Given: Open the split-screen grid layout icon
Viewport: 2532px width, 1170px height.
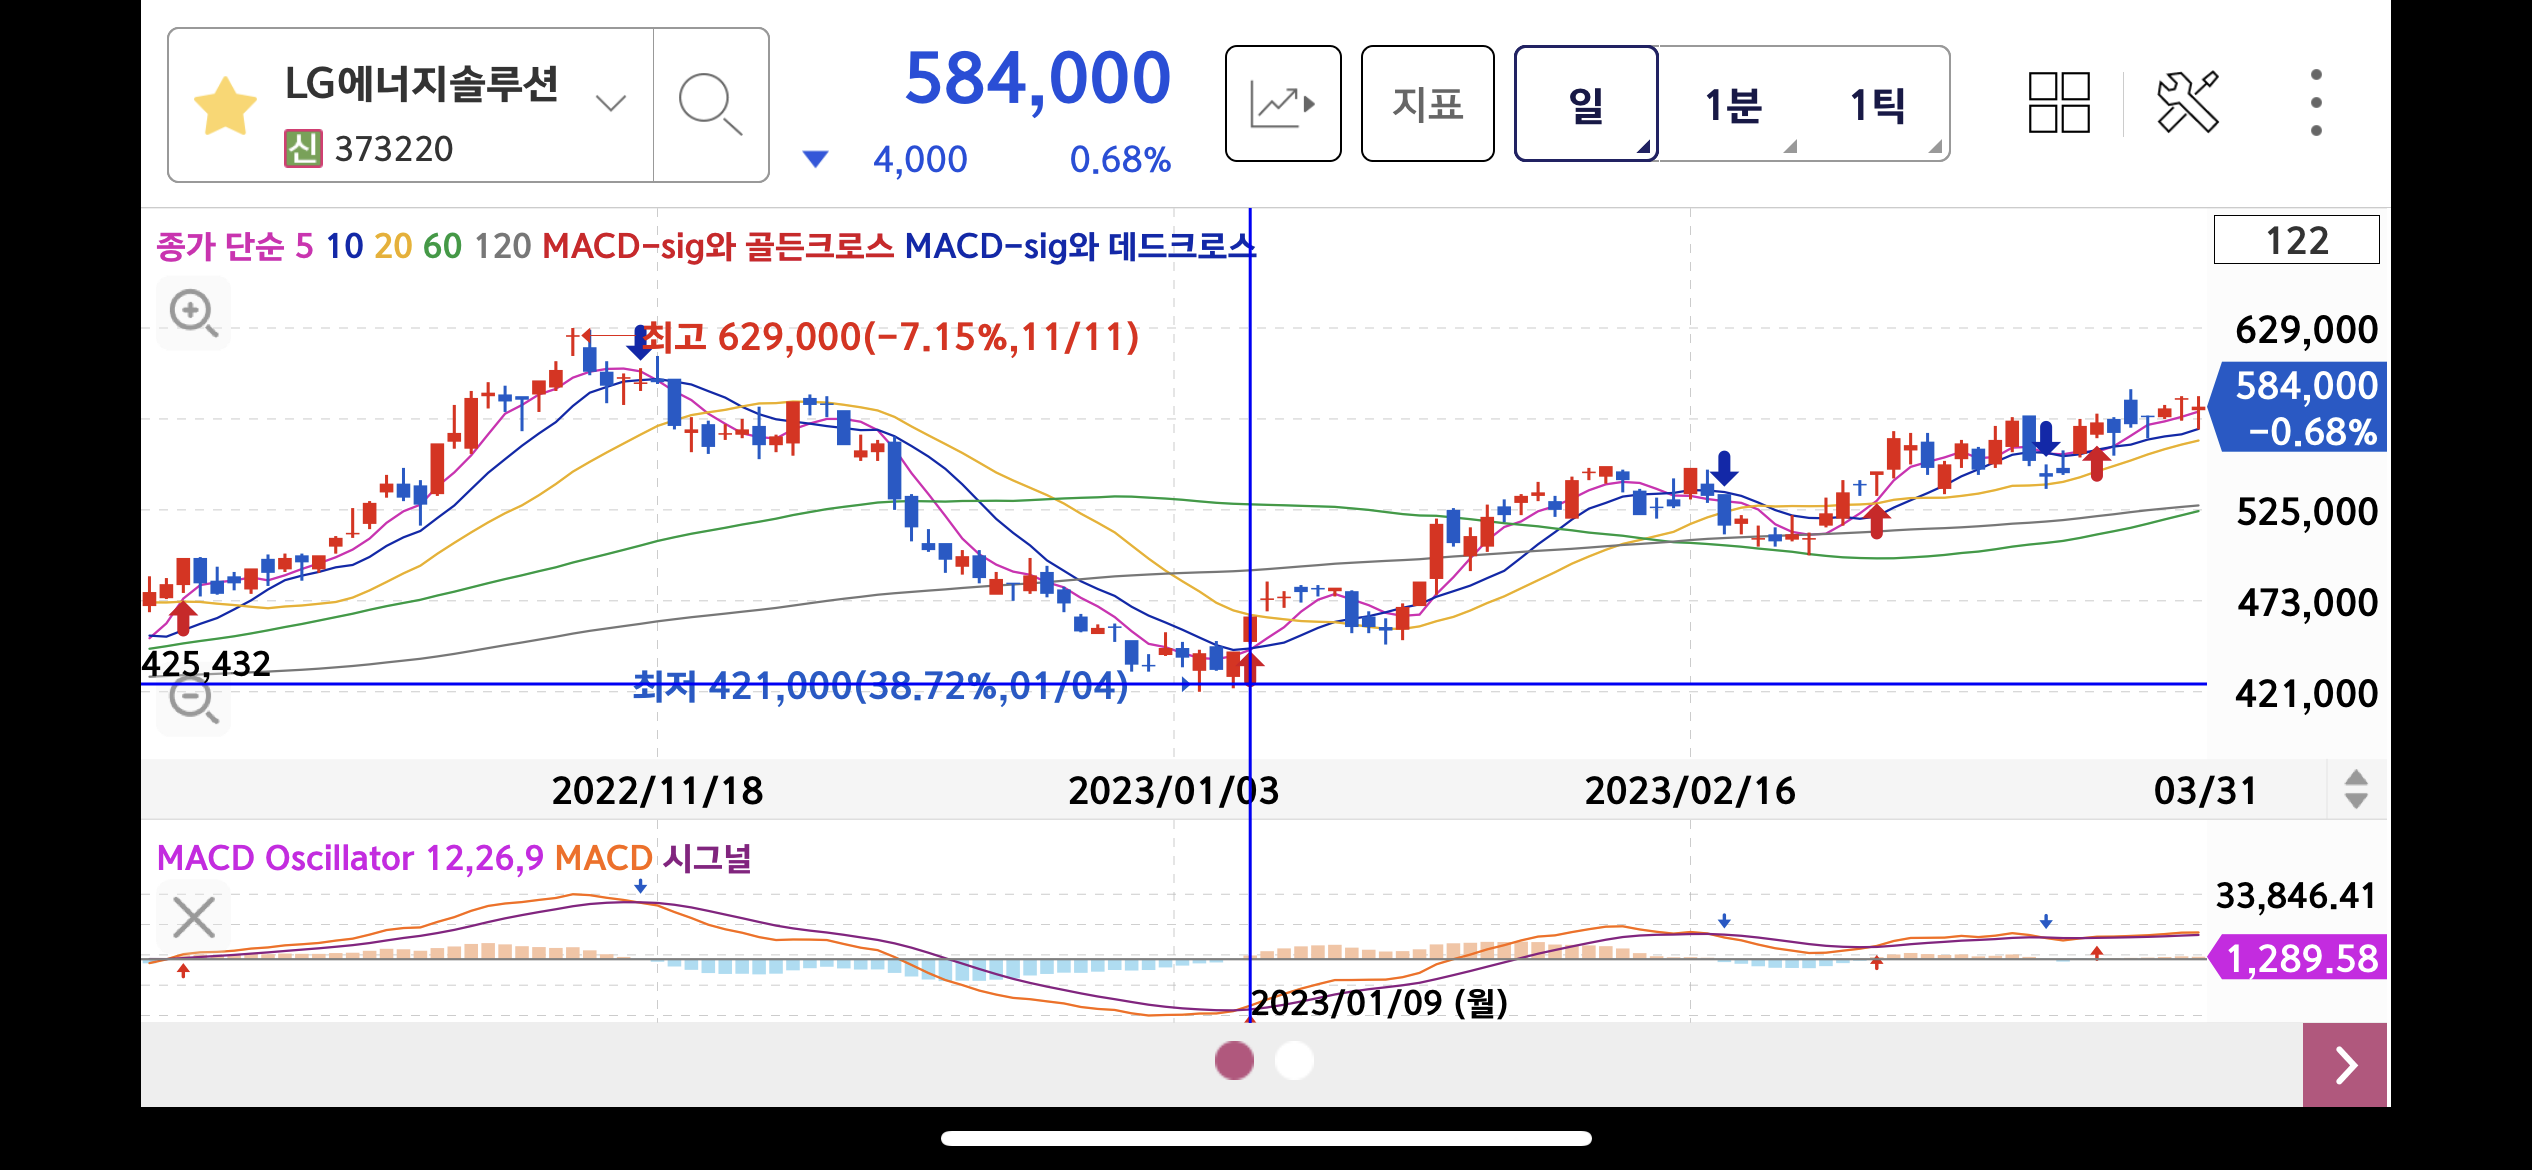Looking at the screenshot, I should [x=2059, y=103].
